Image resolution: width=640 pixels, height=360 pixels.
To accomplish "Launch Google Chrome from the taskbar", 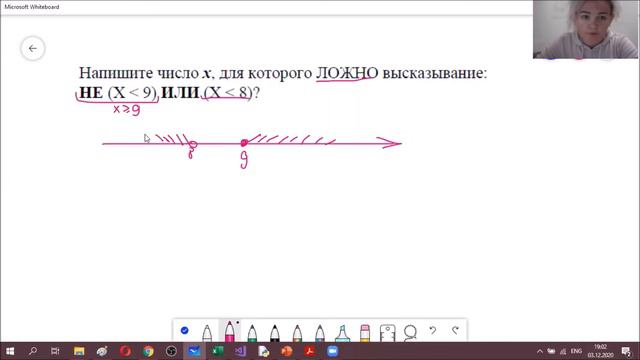I will [x=148, y=351].
